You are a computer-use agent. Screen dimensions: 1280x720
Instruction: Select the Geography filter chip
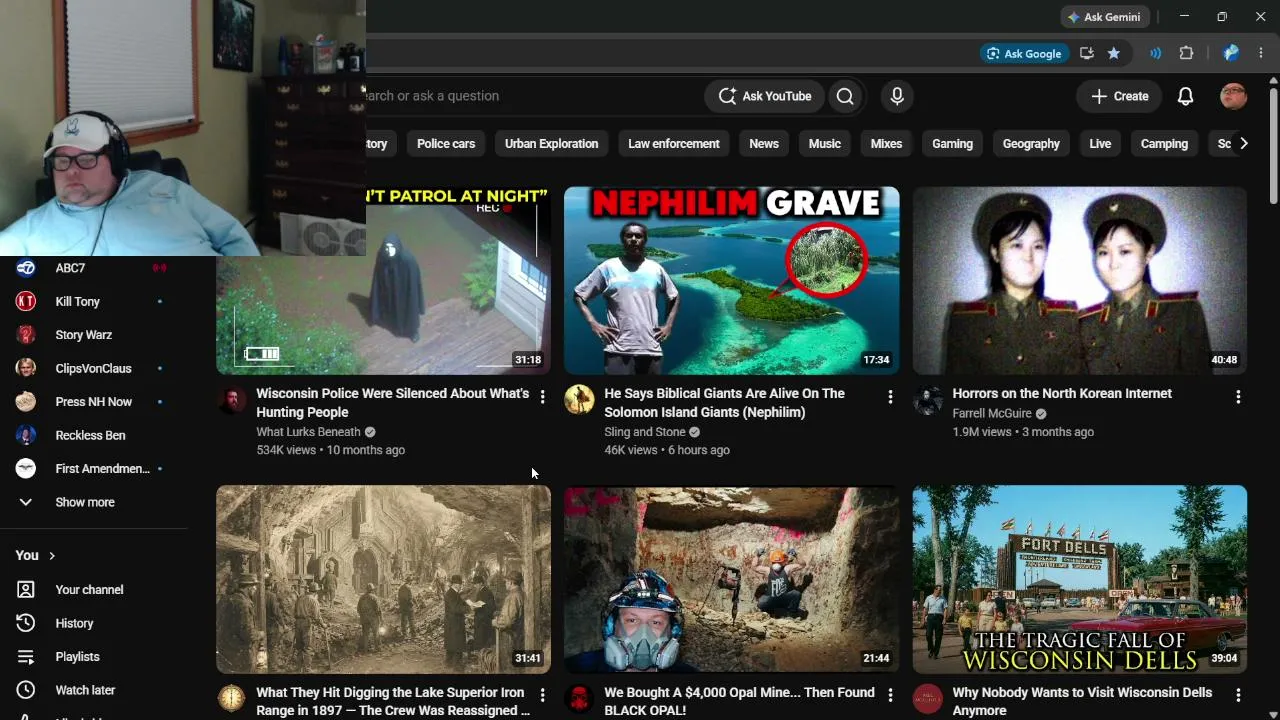click(1031, 144)
